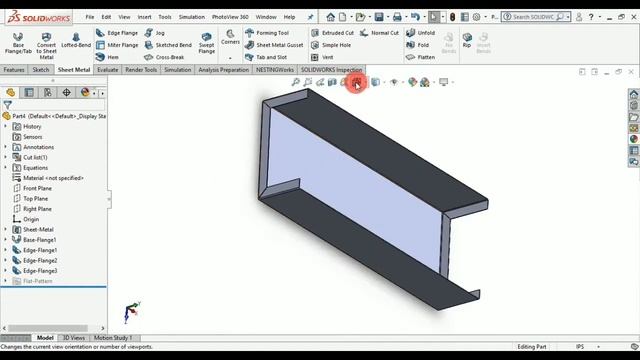Screen dimensions: 640x360
Task: Expand the Sheet-Metal feature node
Action: click(5, 229)
